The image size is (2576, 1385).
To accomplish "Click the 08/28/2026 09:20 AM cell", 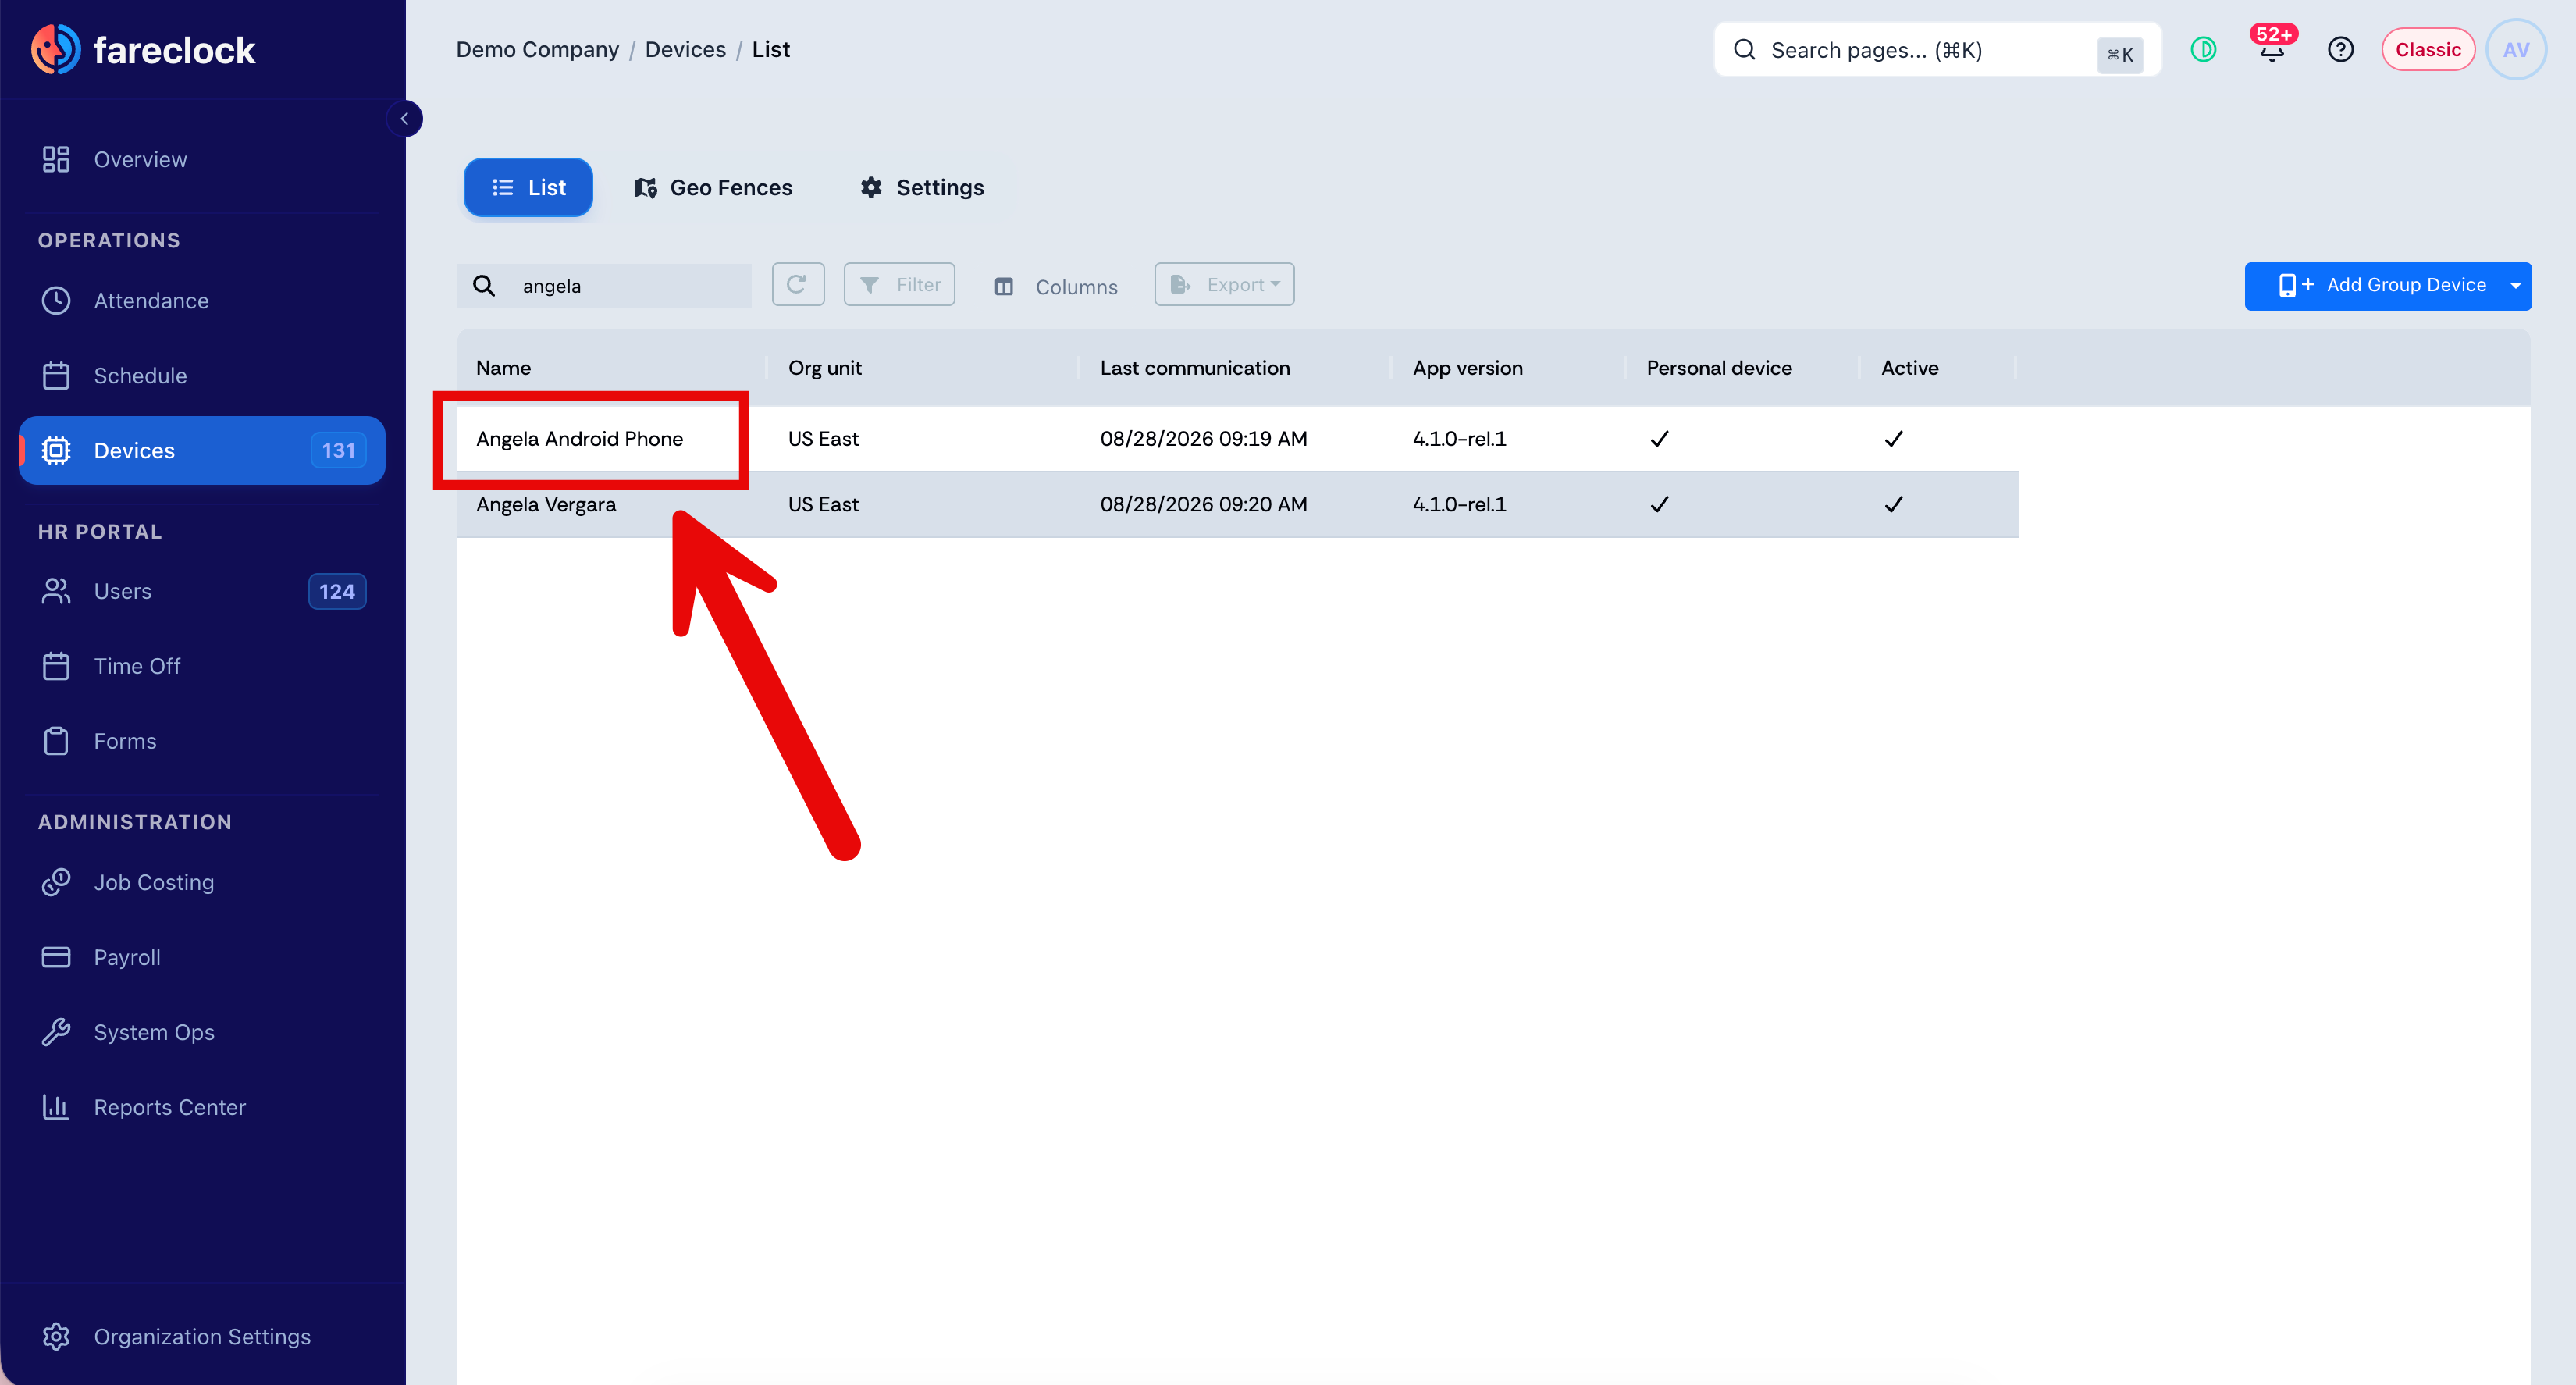I will pos(1204,505).
